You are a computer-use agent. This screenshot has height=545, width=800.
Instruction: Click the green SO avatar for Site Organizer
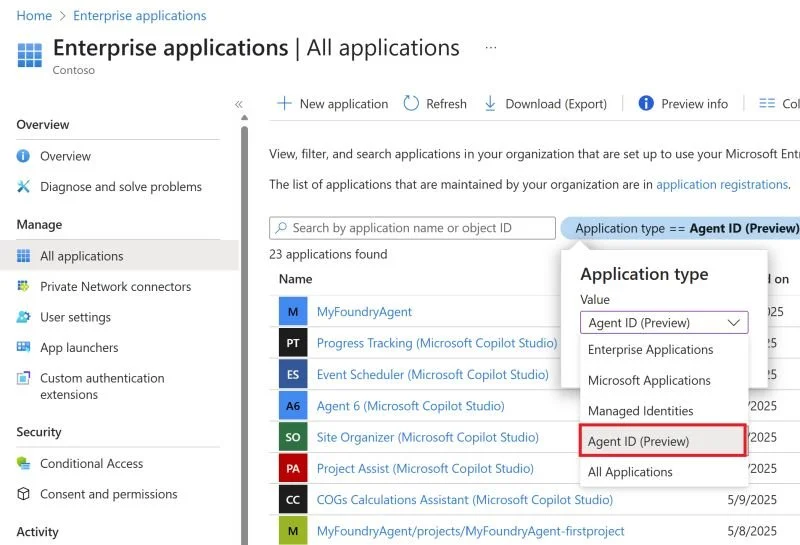pyautogui.click(x=293, y=437)
